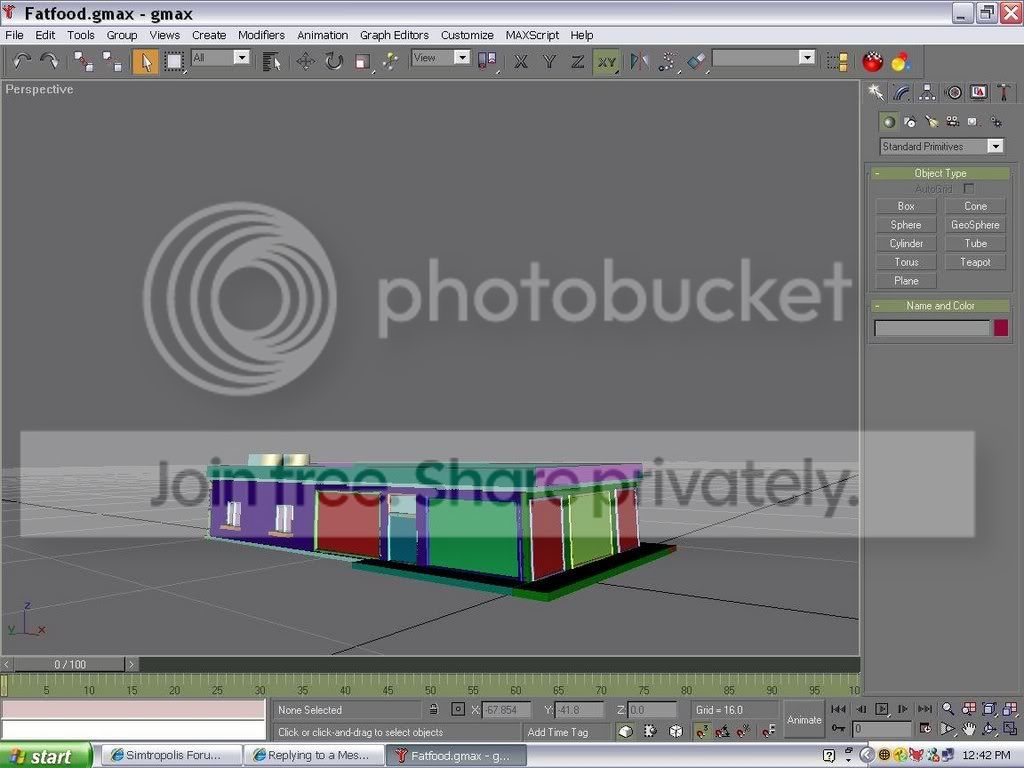Viewport: 1024px width, 768px height.
Task: Toggle Restrict to X axis
Action: click(x=520, y=61)
